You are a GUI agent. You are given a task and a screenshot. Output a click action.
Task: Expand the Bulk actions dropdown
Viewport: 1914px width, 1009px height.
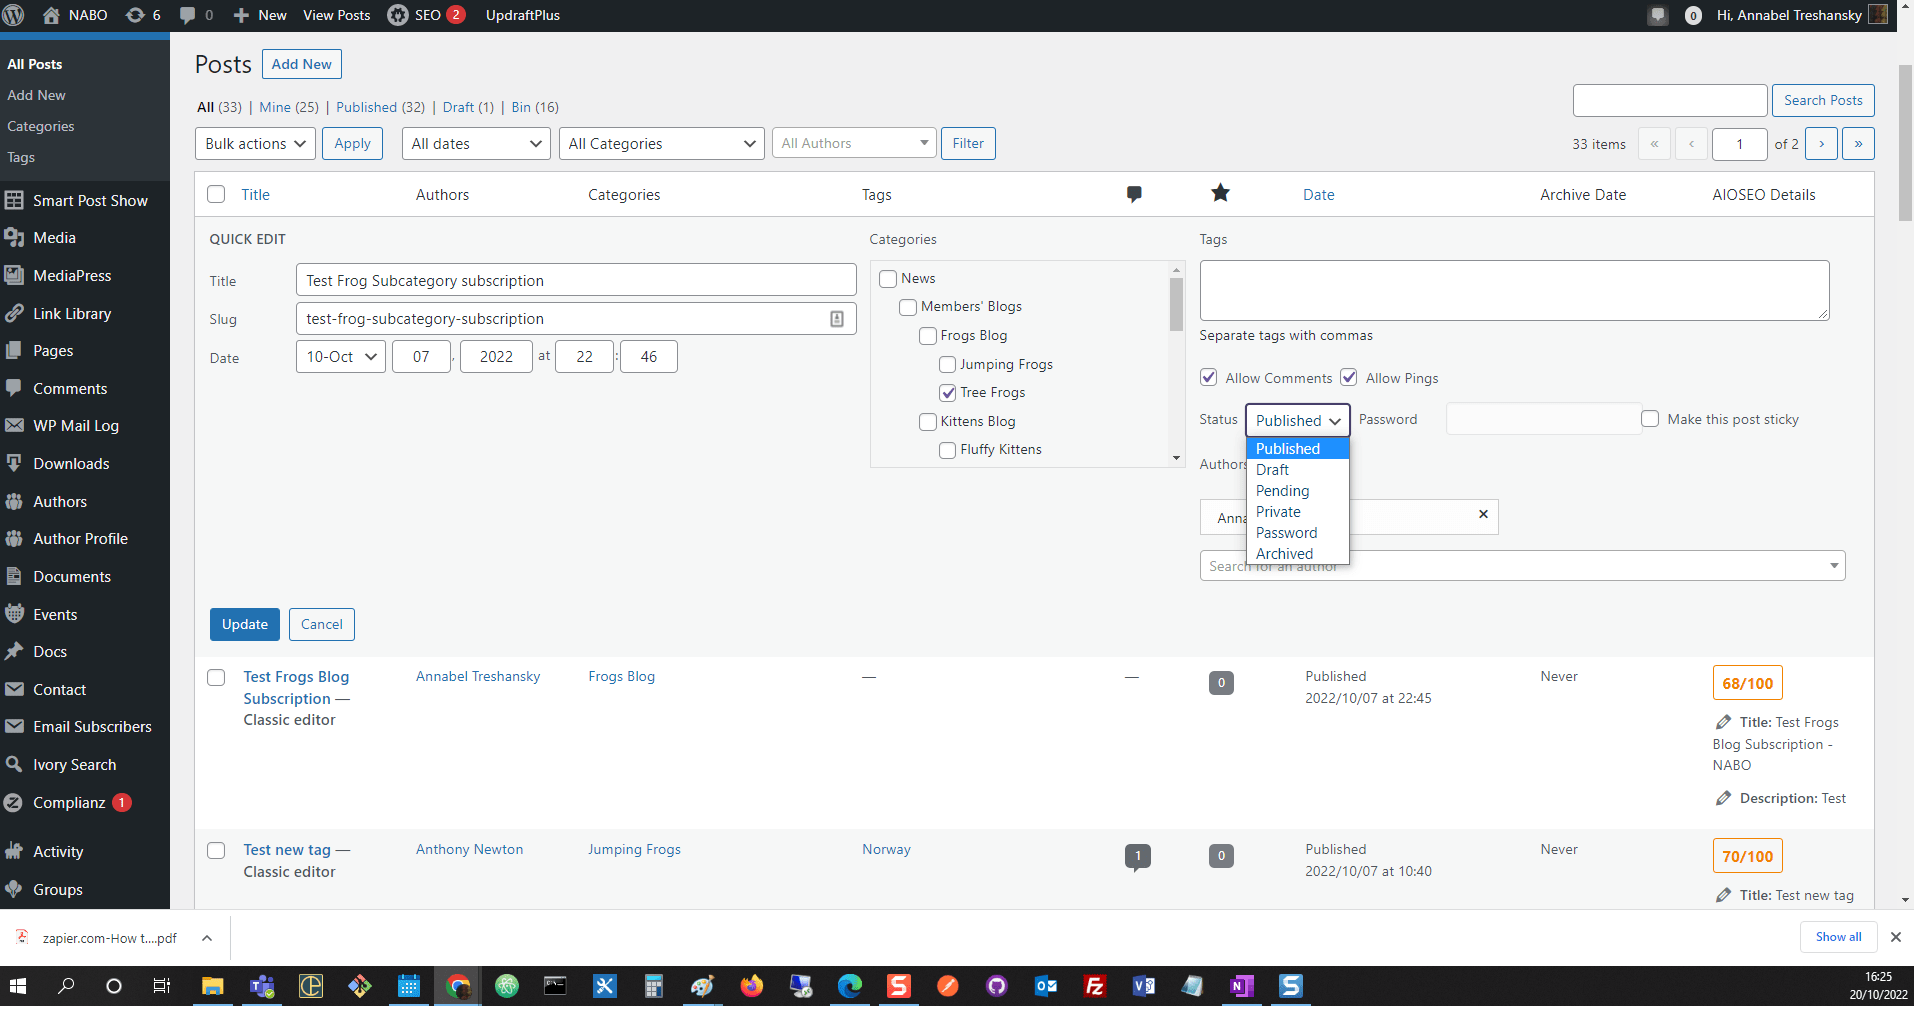[x=255, y=144]
